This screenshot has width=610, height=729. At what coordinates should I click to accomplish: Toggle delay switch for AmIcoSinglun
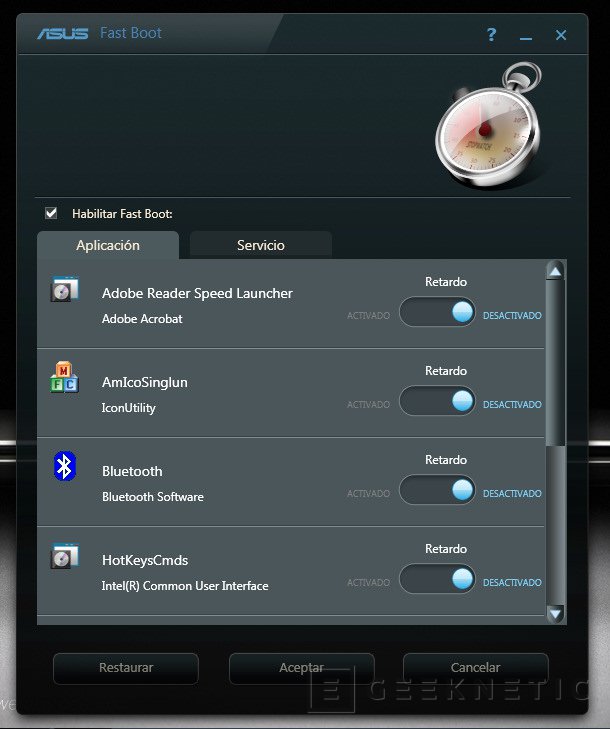tap(437, 401)
